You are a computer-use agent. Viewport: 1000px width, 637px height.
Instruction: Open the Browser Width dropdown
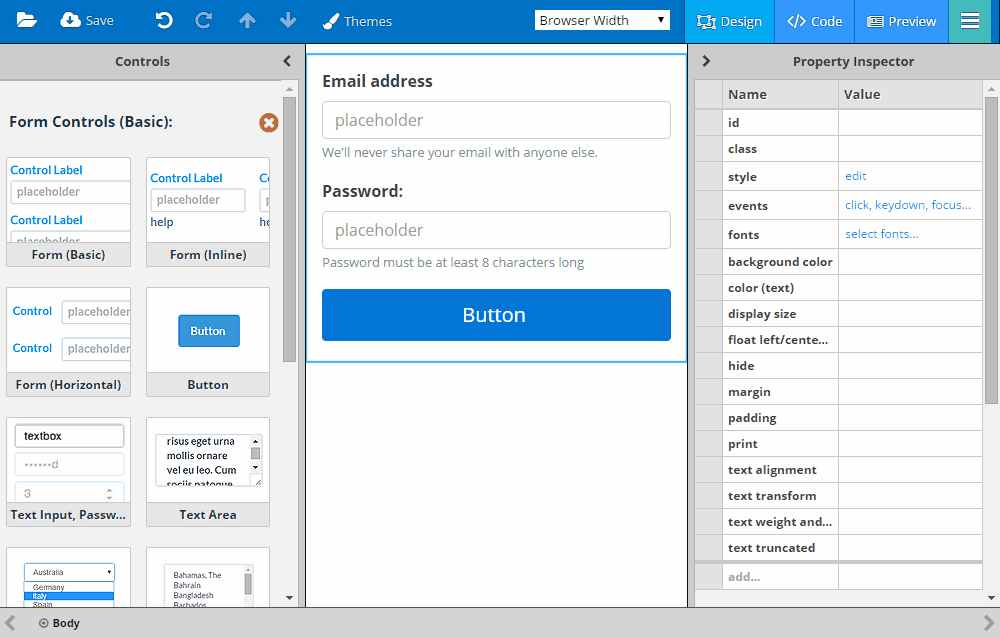602,20
